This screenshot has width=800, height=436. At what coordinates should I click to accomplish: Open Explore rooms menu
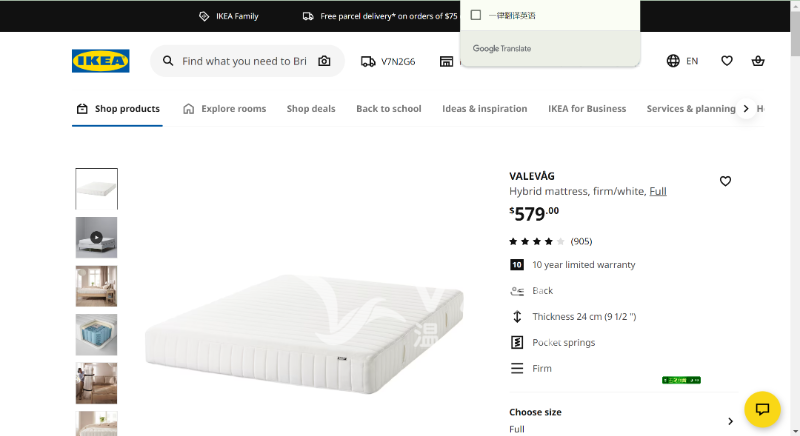224,108
